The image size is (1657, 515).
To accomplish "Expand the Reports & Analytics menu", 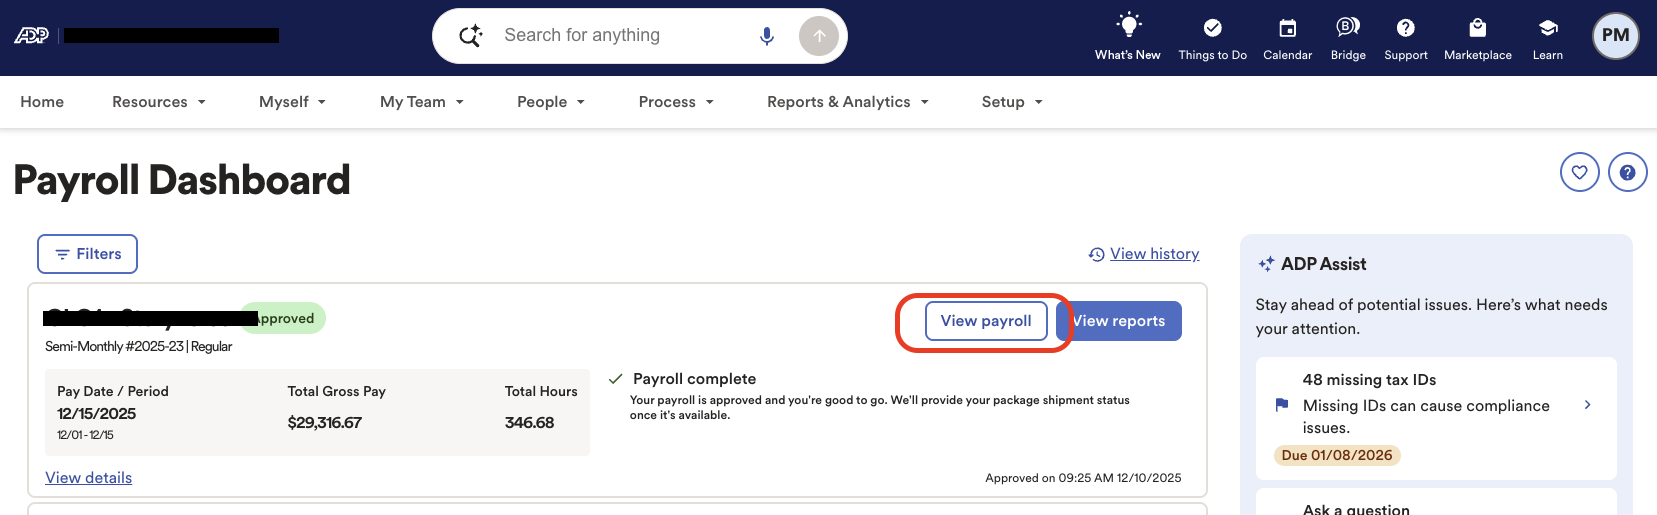I will pyautogui.click(x=848, y=102).
